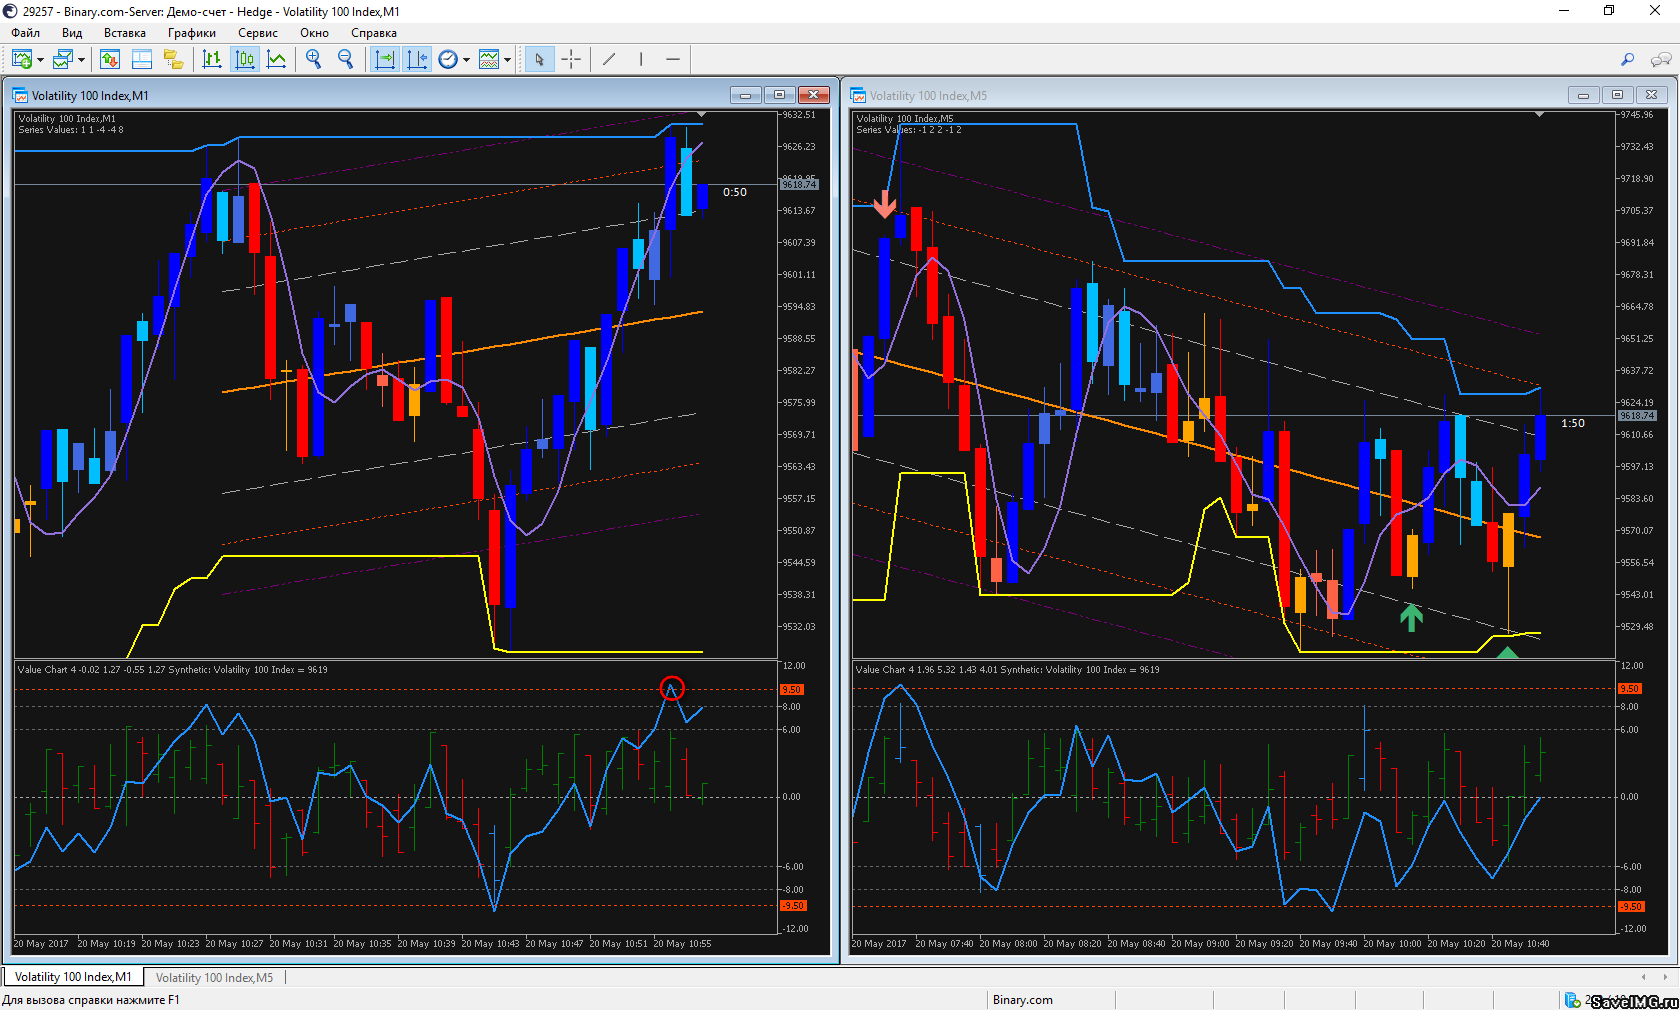Draw a trendline with the line tool
The image size is (1680, 1010).
click(x=609, y=60)
